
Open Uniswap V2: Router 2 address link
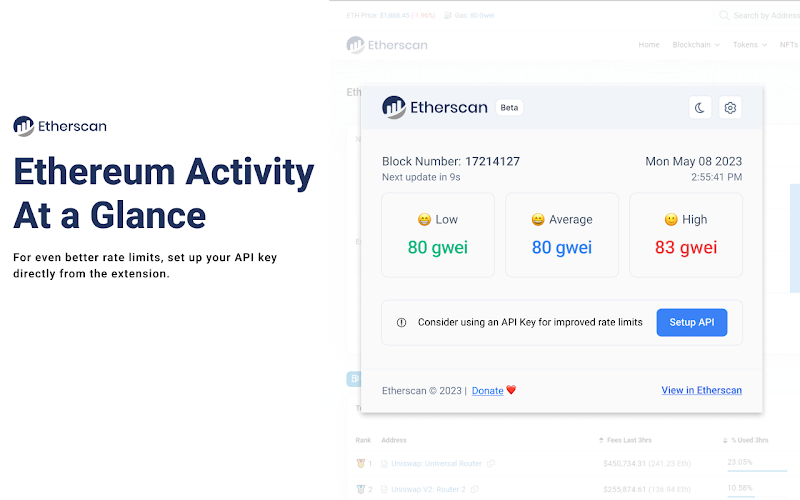(x=428, y=489)
